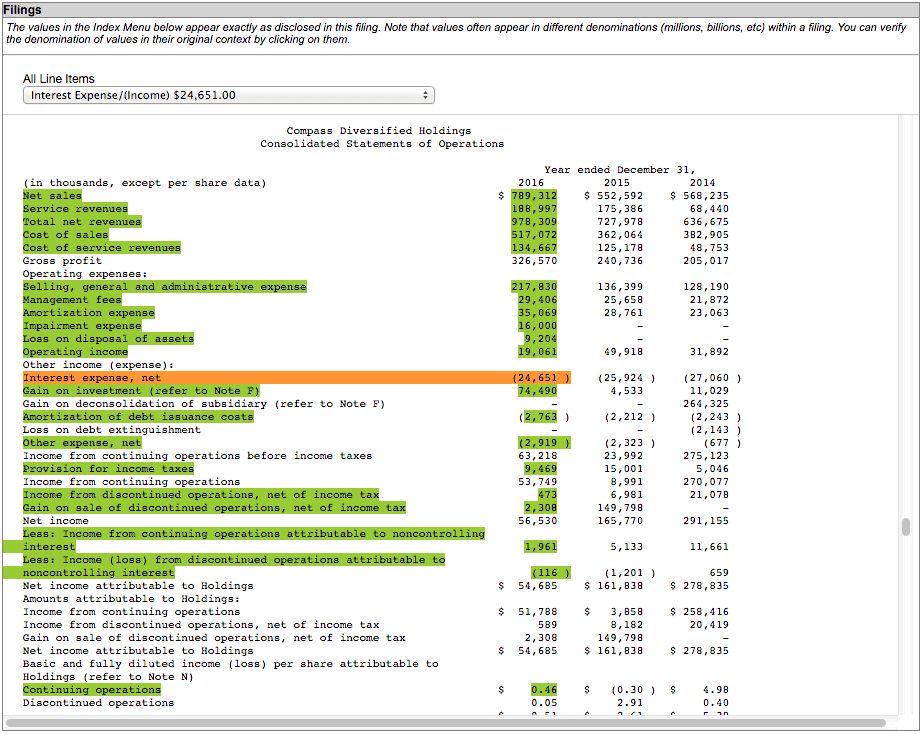Select "Gain on investment (refer to Note F)"
Viewport: 923px width, 734px height.
click(141, 391)
